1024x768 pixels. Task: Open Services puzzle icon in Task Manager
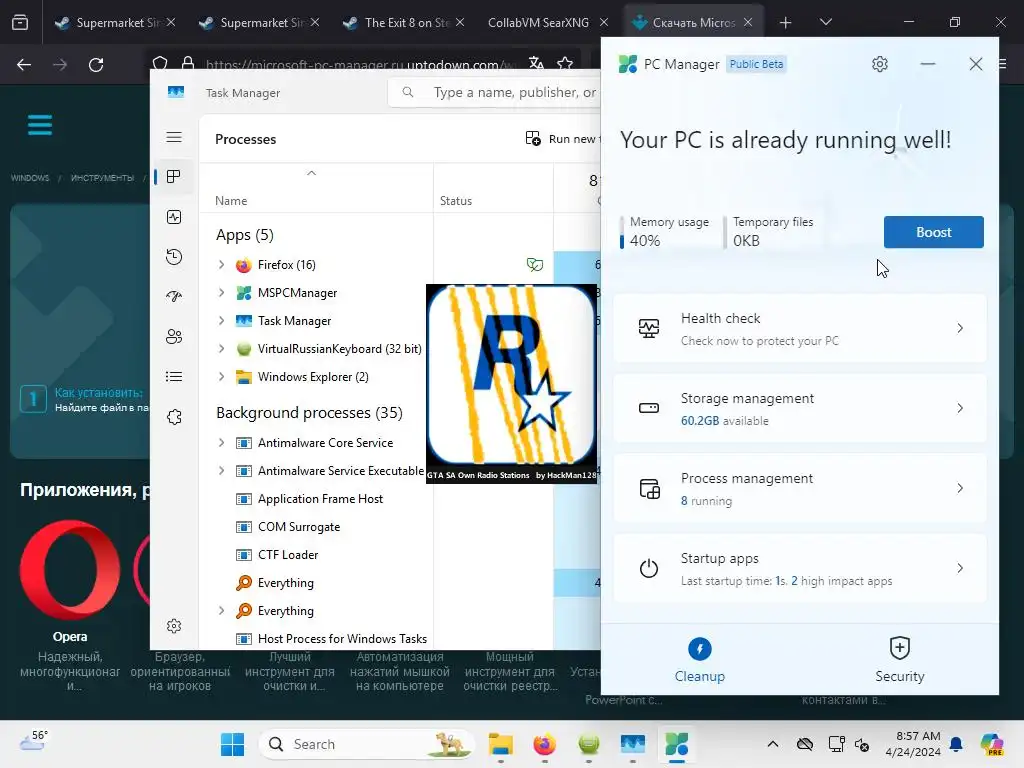click(x=174, y=417)
